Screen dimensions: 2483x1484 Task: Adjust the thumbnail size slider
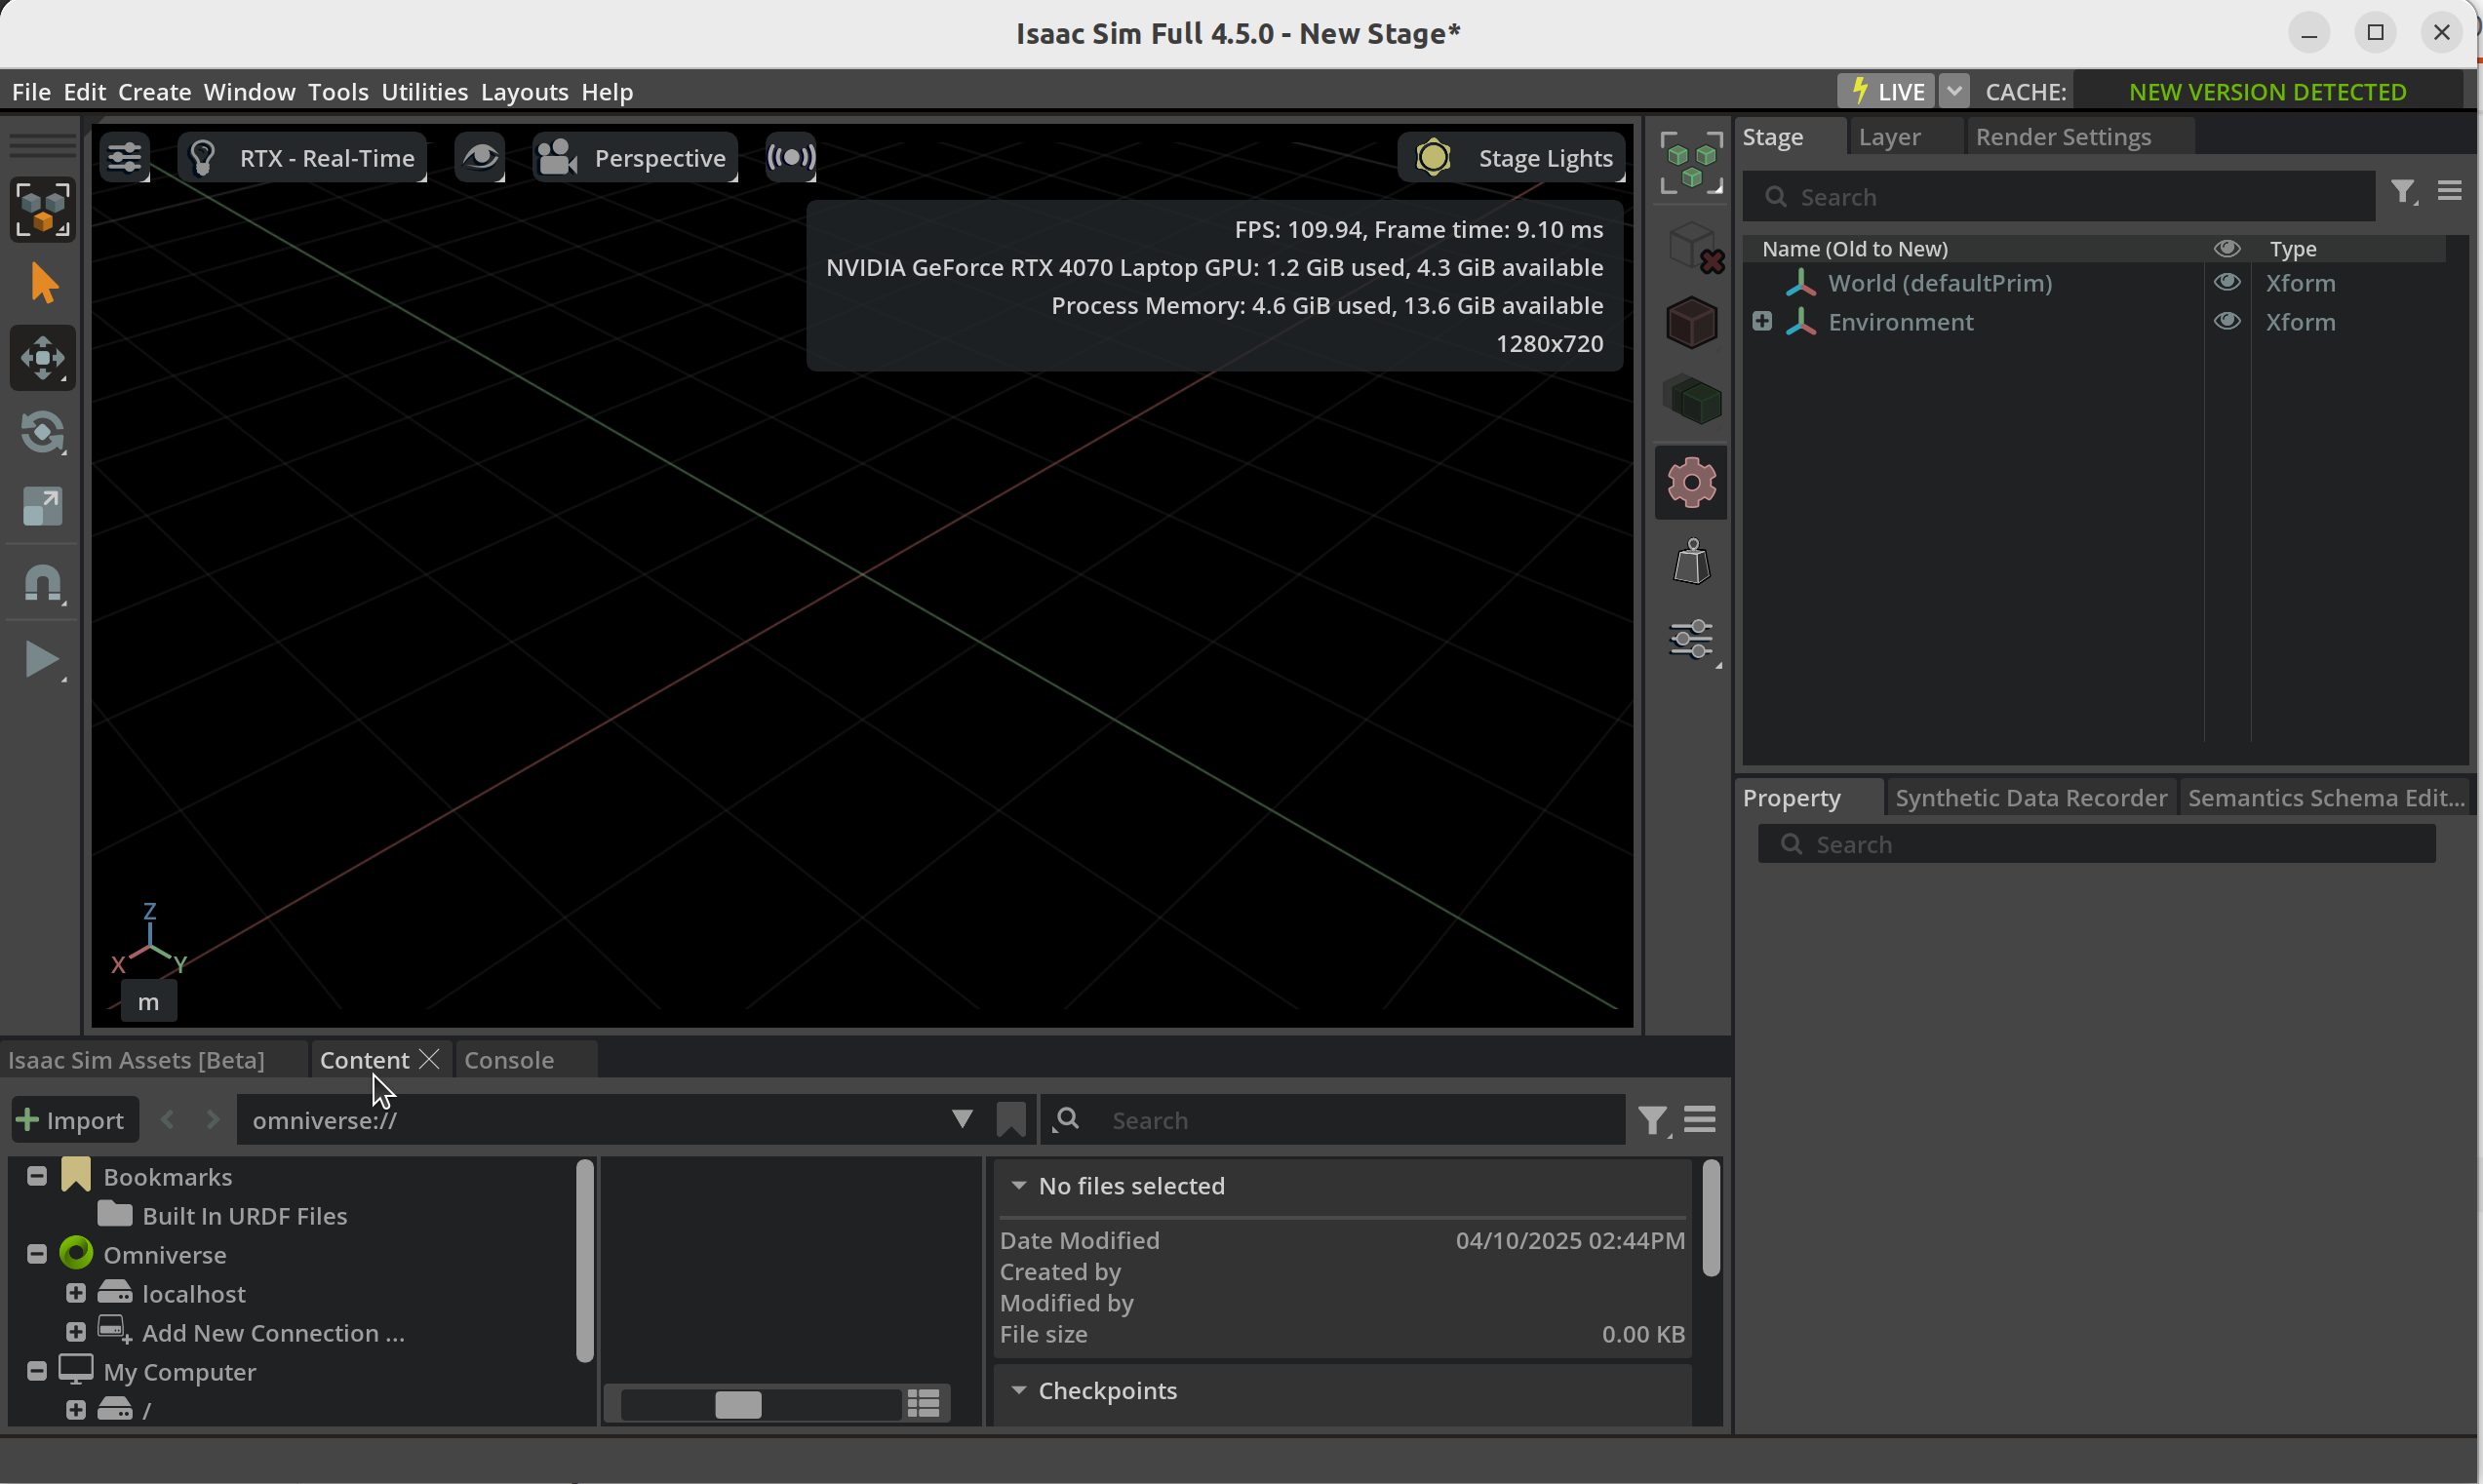coord(740,1404)
